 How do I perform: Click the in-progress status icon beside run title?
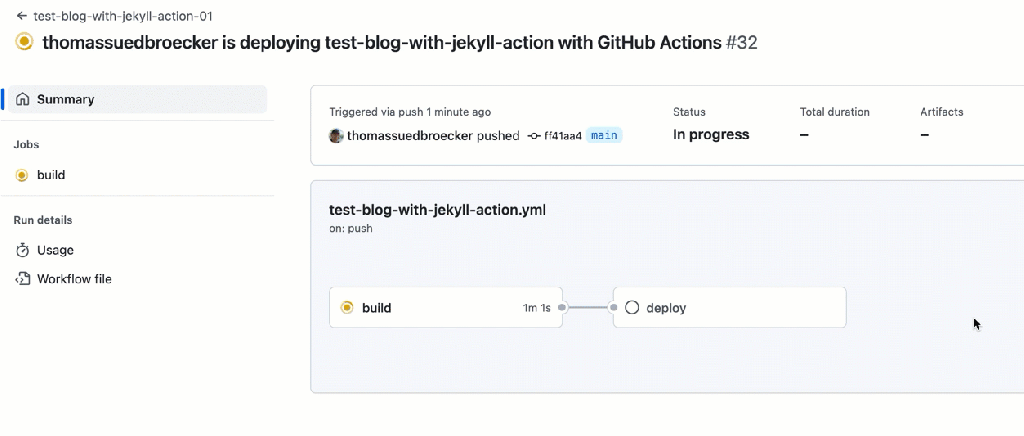[x=24, y=43]
